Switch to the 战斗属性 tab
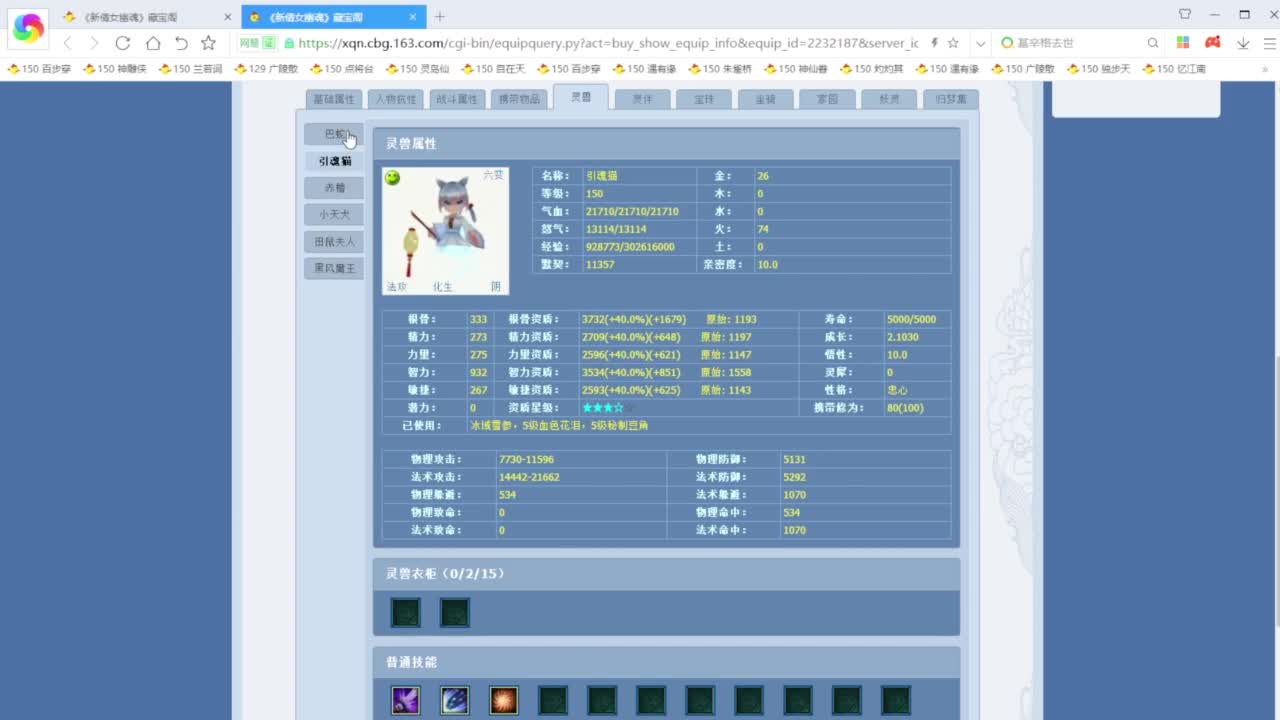The width and height of the screenshot is (1280, 720). [x=457, y=99]
